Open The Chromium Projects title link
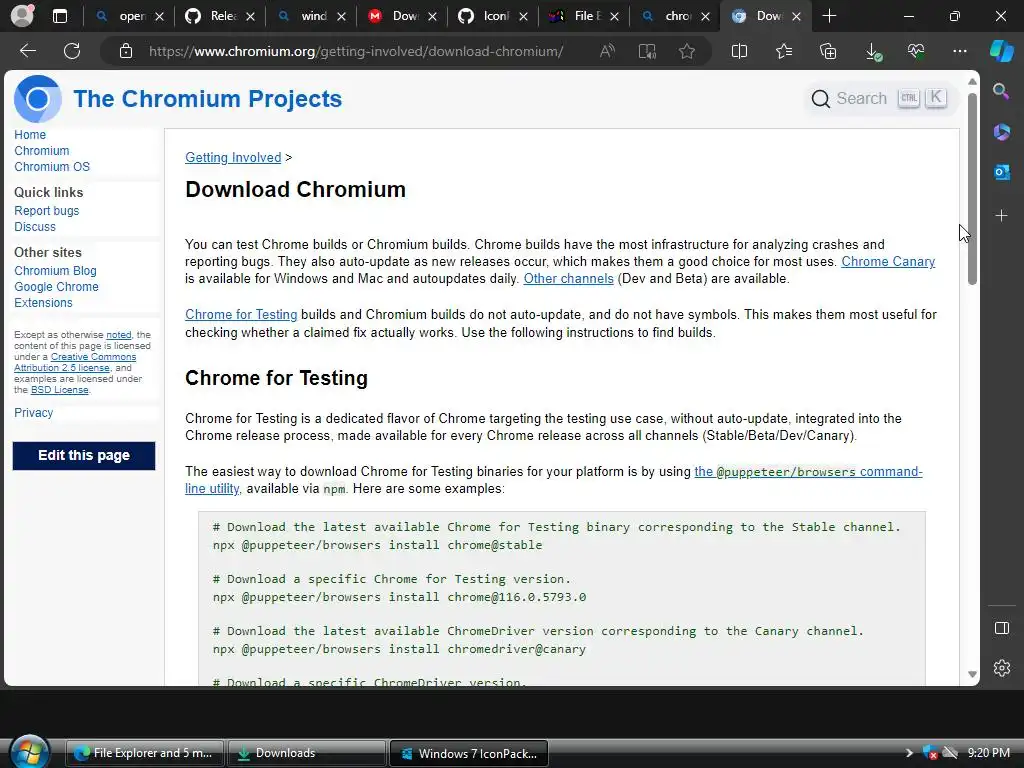This screenshot has width=1024, height=768. pos(208,99)
